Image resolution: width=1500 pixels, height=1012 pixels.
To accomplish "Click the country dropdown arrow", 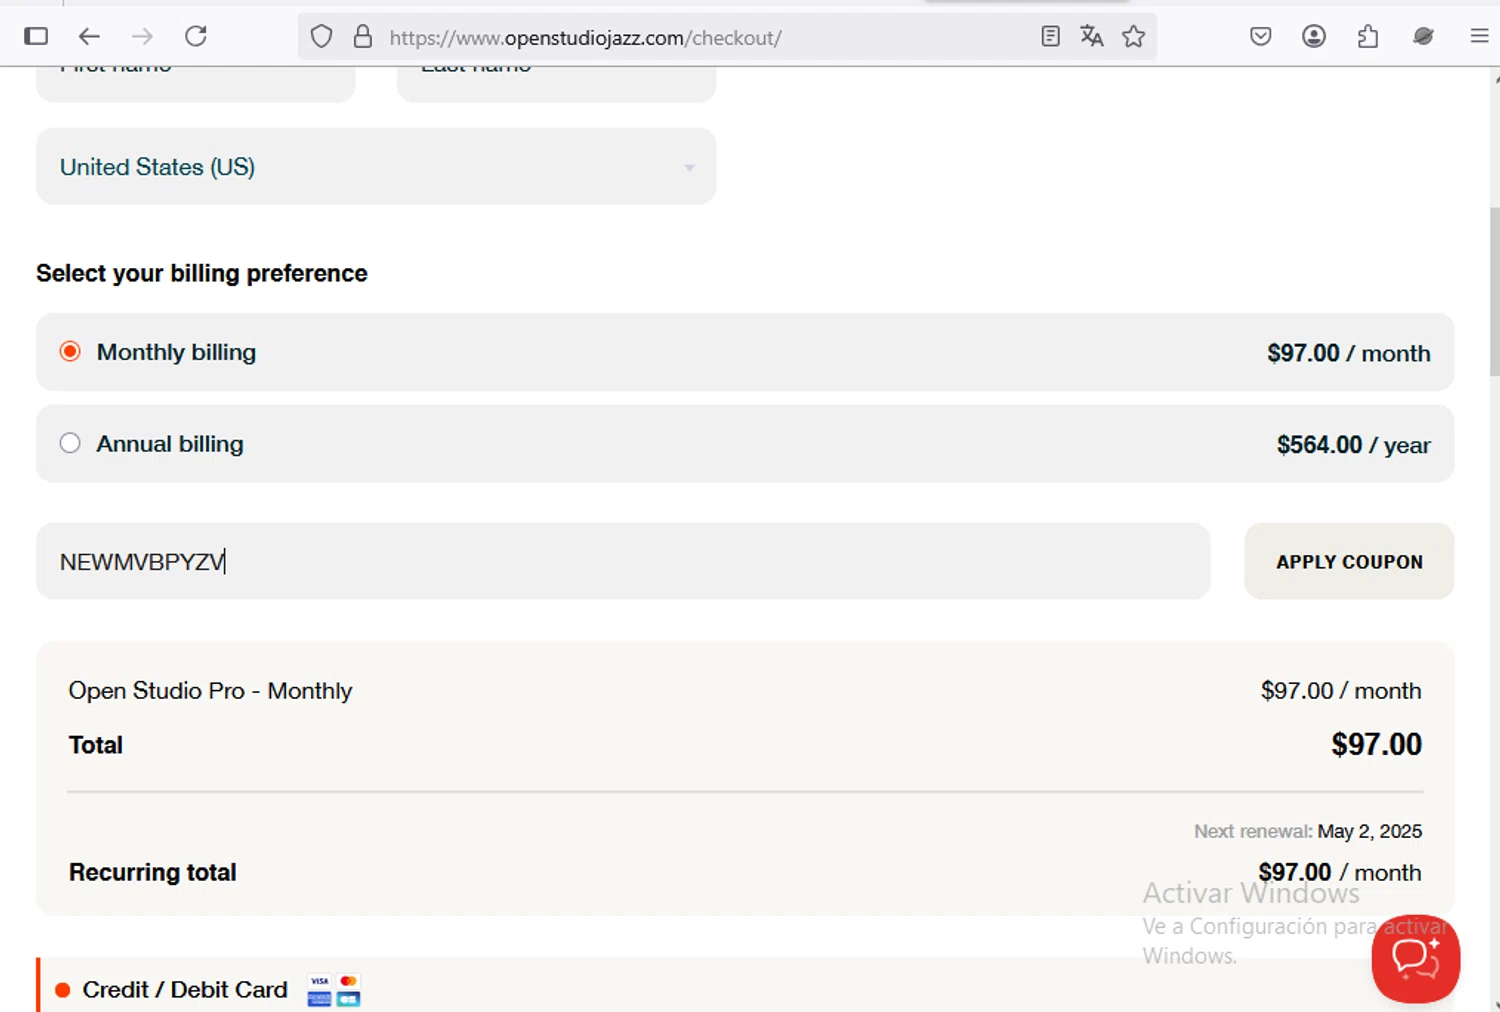I will [689, 168].
